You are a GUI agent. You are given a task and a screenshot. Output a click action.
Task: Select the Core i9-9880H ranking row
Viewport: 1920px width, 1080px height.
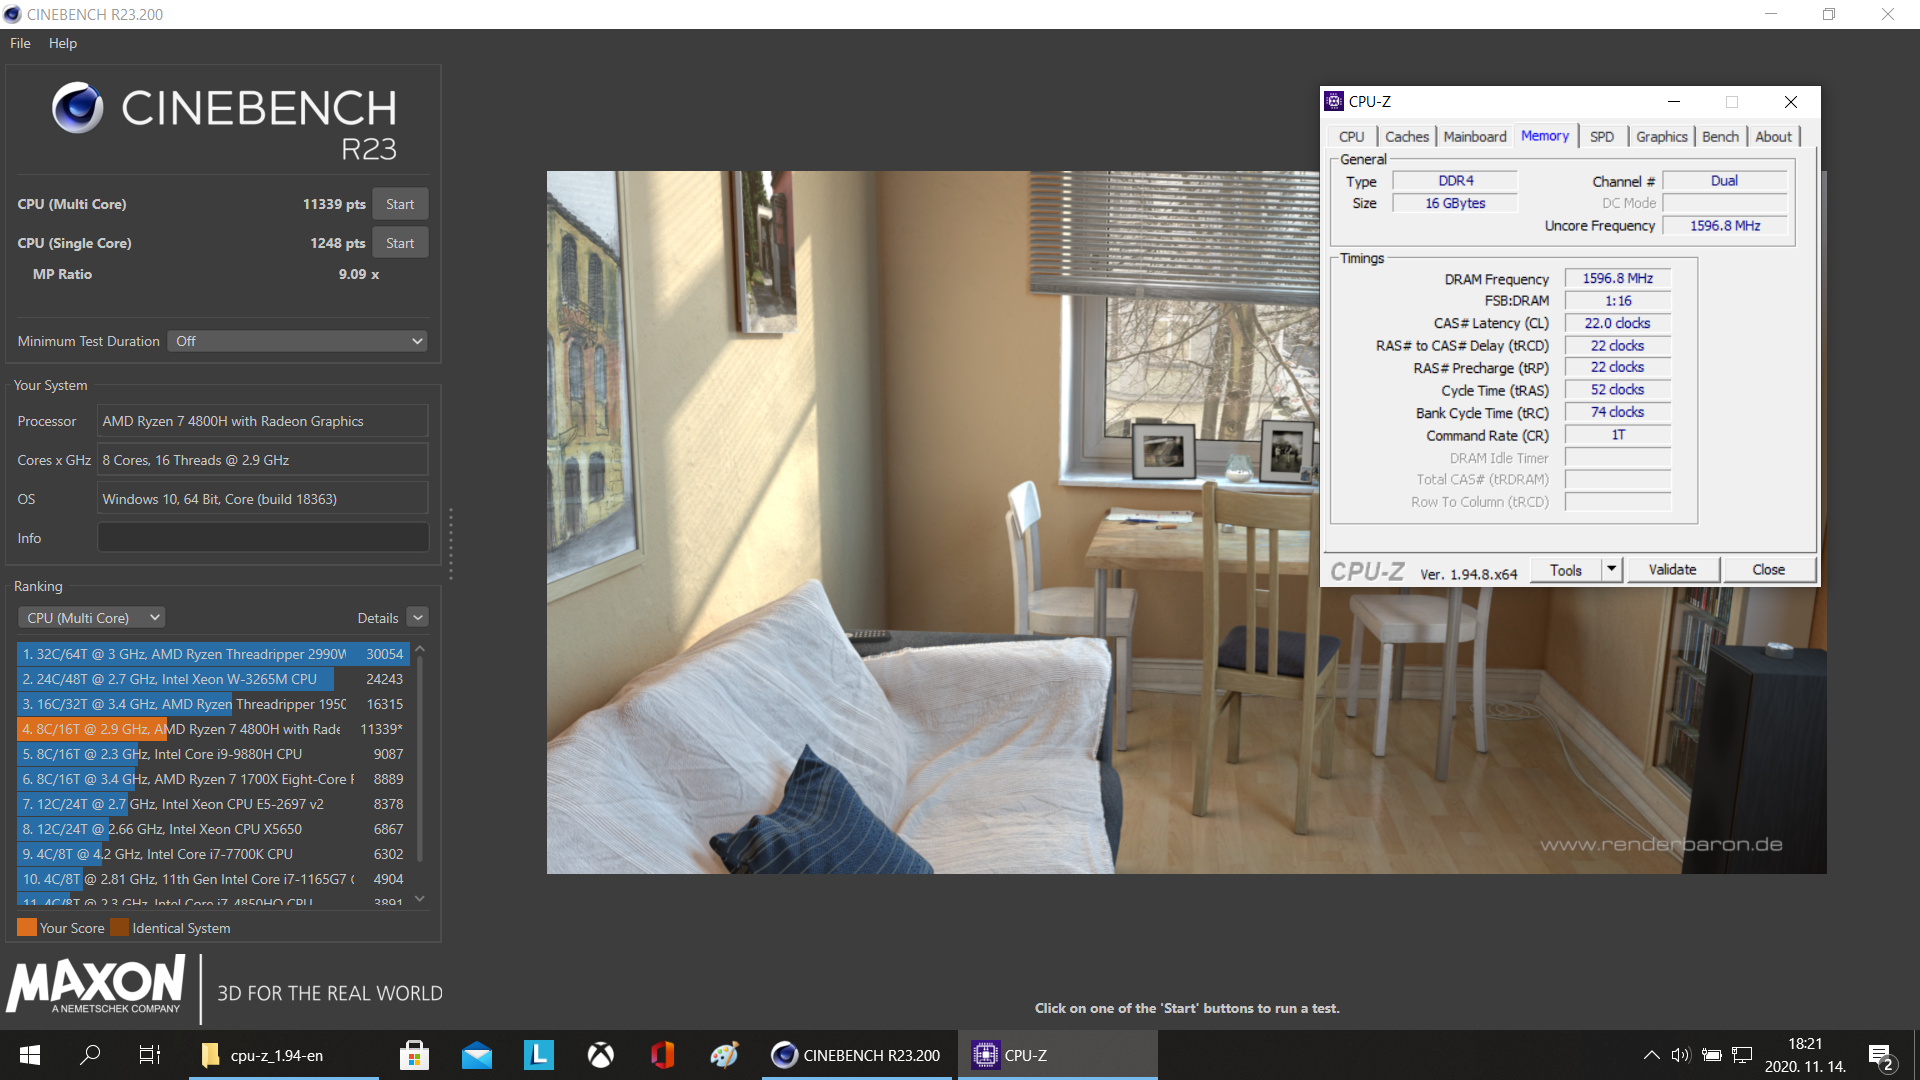(213, 754)
